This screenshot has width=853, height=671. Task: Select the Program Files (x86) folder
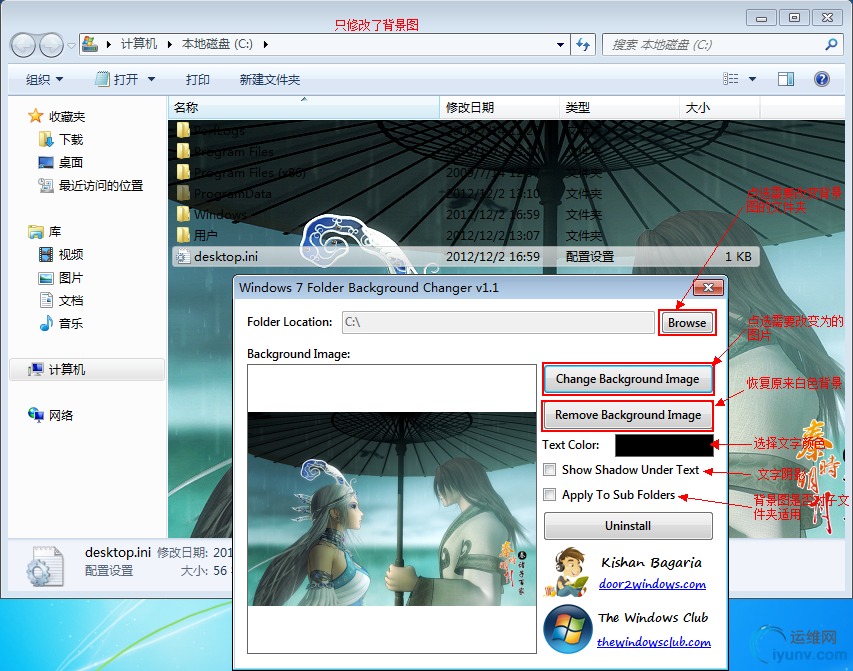[241, 173]
